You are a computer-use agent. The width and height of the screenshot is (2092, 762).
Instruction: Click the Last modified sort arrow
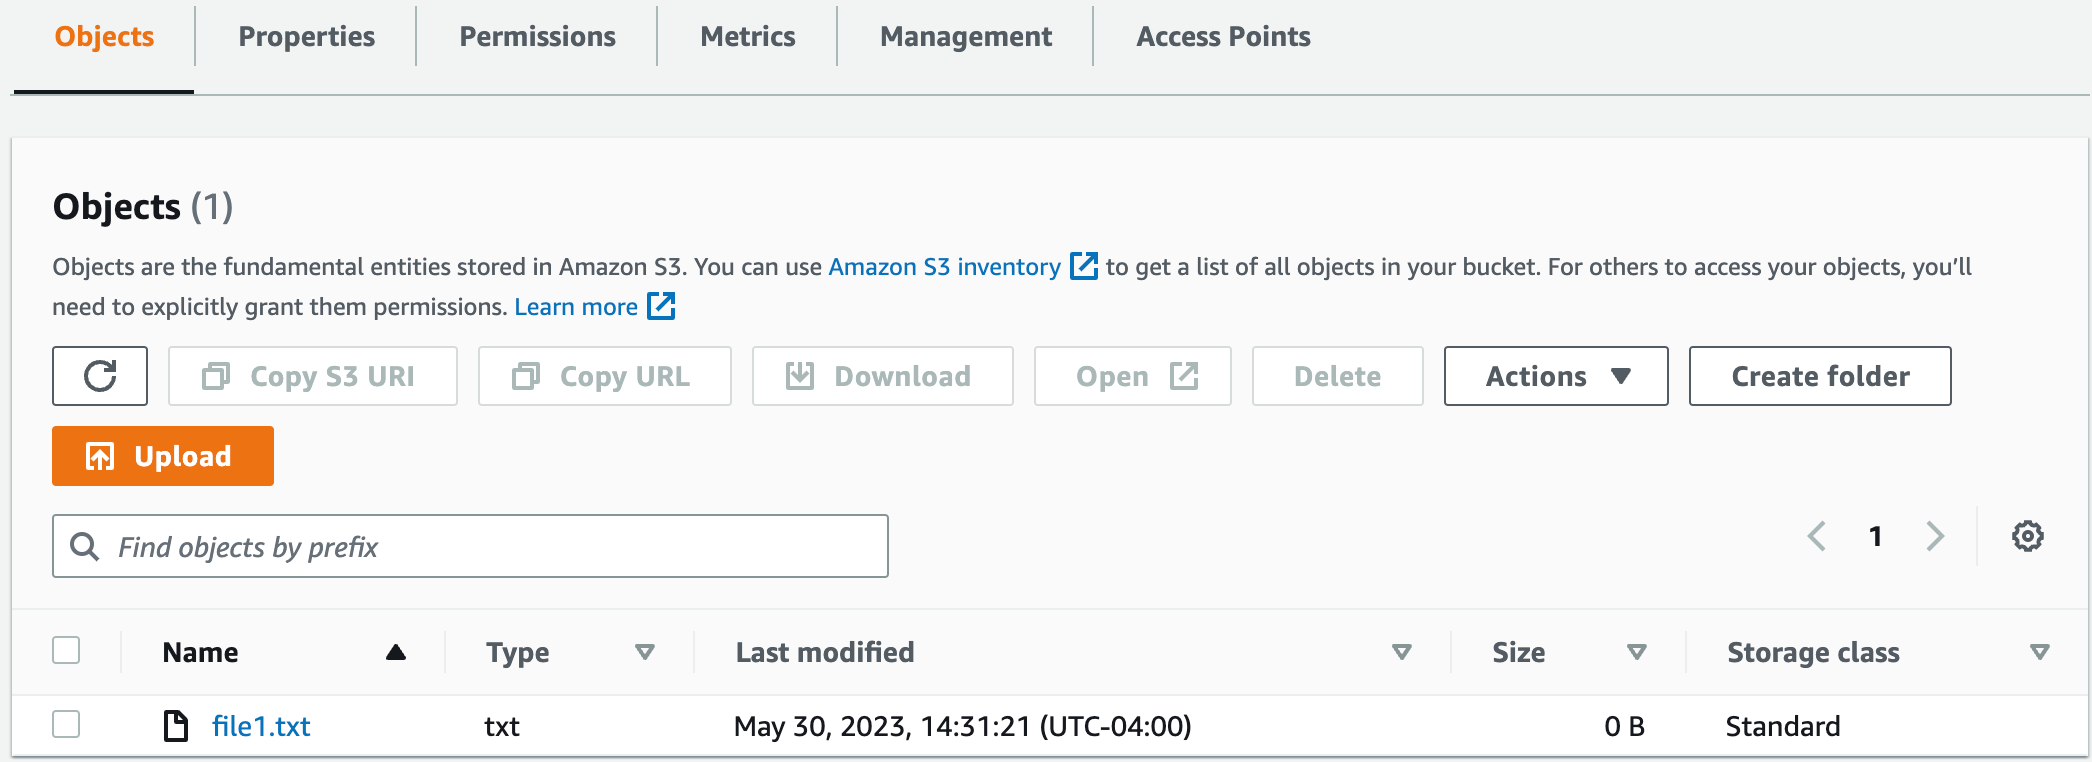coord(1402,652)
